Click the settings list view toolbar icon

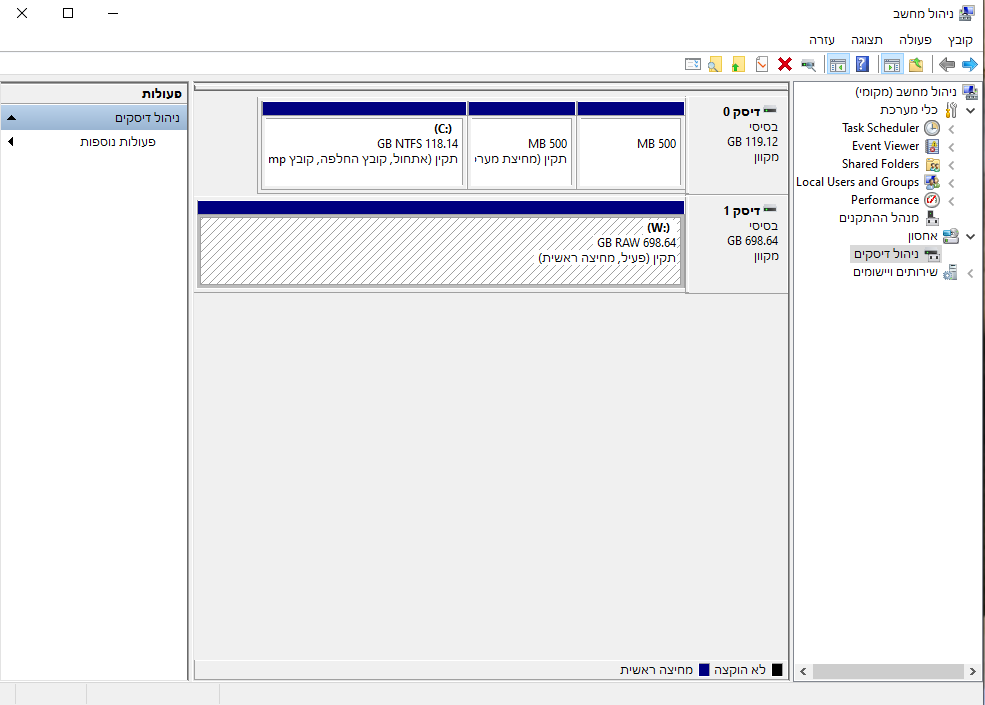pos(692,64)
